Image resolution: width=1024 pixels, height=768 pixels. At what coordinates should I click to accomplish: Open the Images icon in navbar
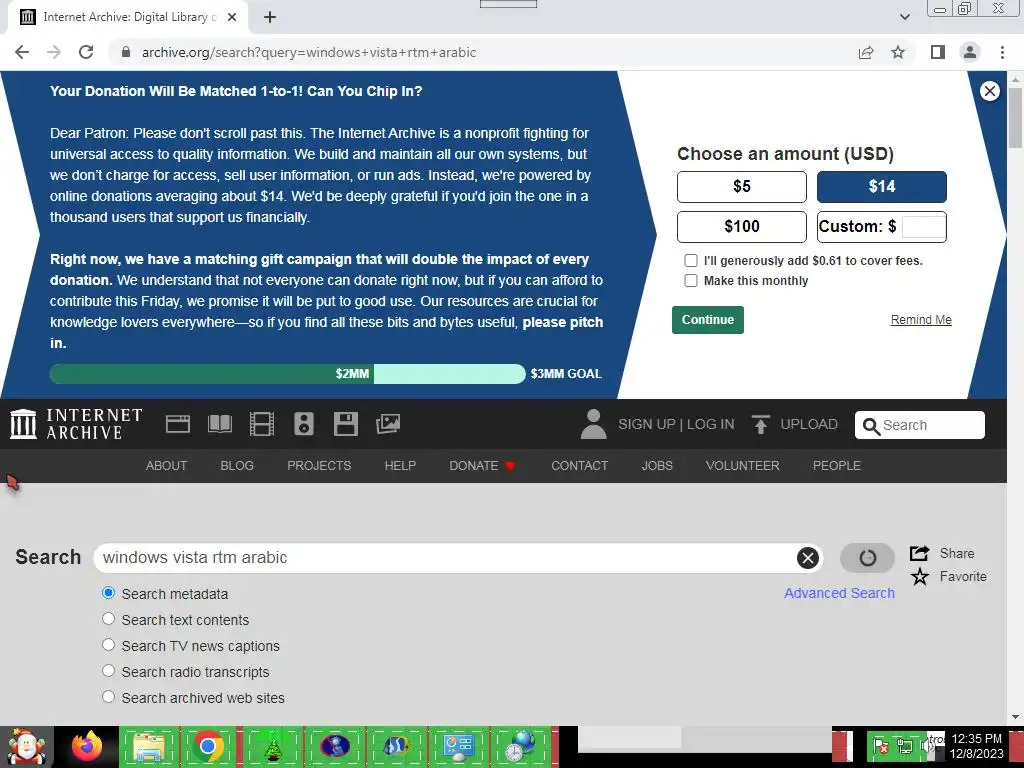[388, 424]
